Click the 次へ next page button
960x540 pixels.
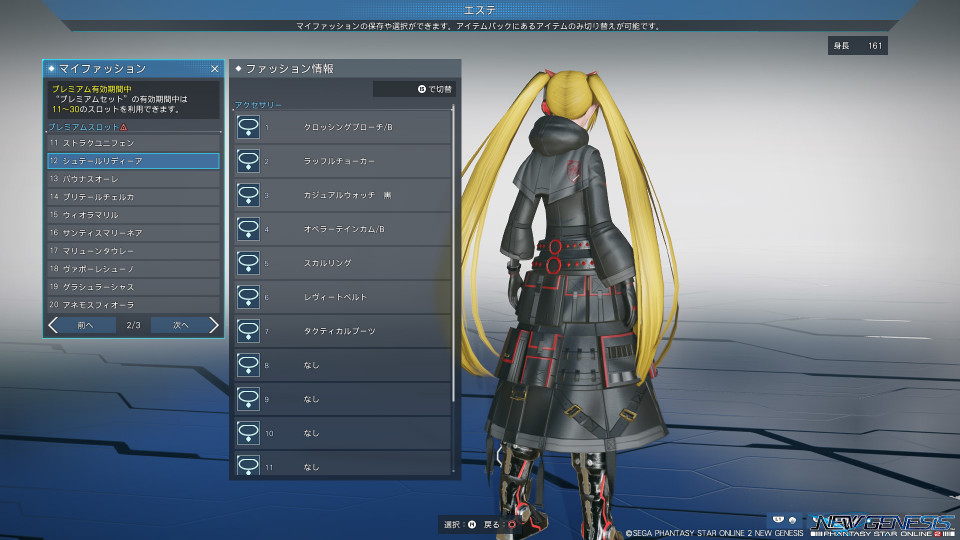click(x=181, y=325)
